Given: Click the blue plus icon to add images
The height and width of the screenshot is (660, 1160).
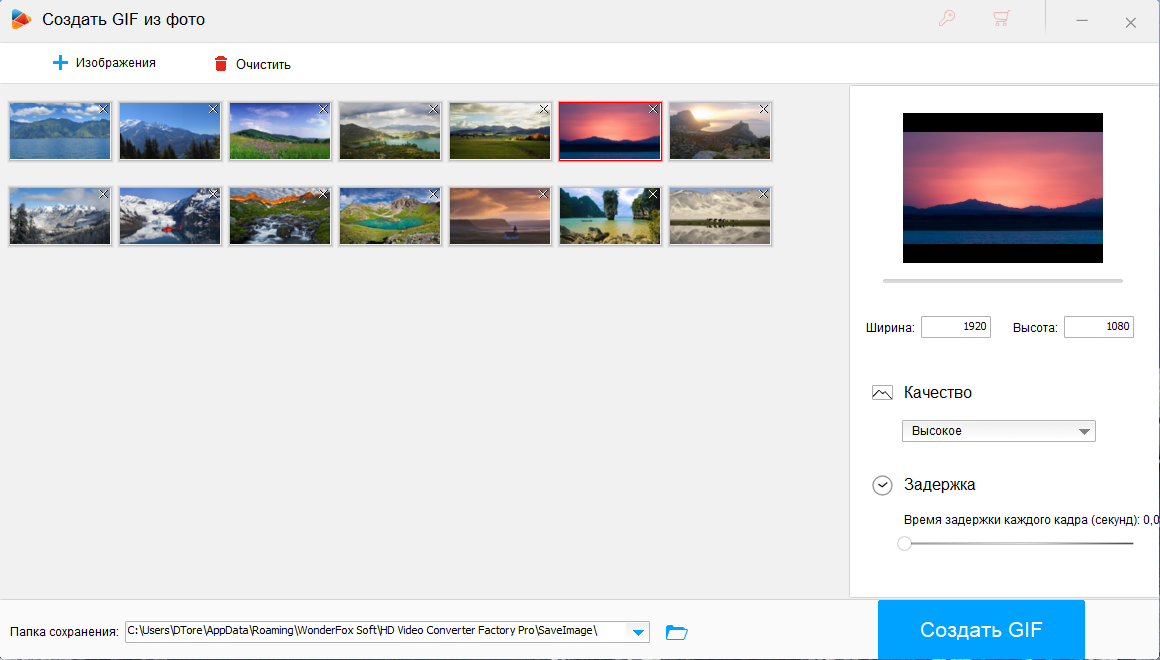Looking at the screenshot, I should [60, 63].
